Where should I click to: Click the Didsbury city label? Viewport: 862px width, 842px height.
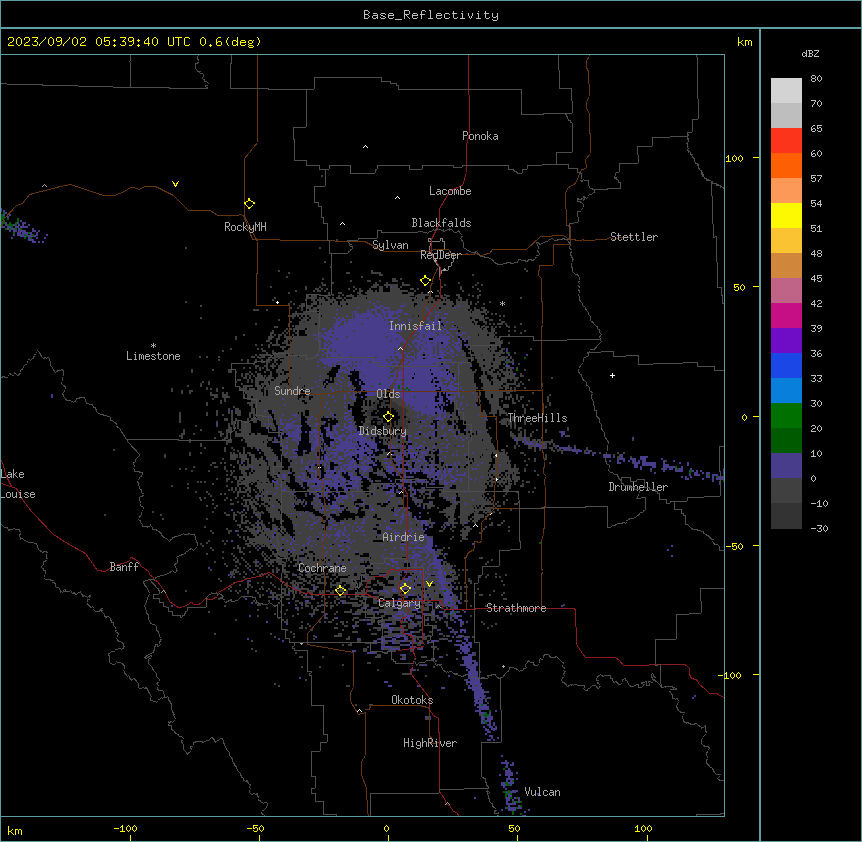click(x=383, y=431)
